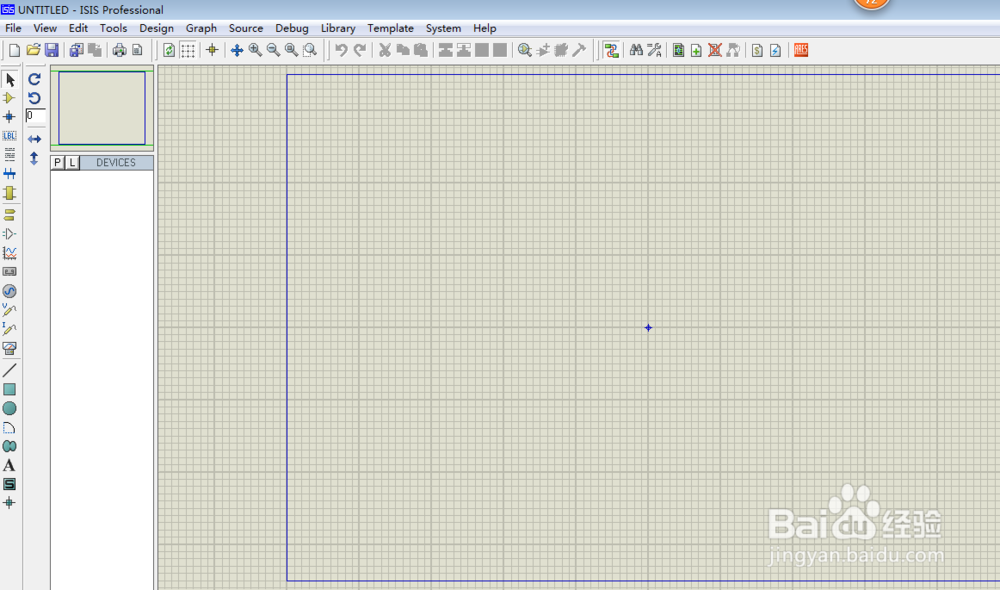The image size is (1000, 590).
Task: Open the Design Explorer icon
Action: (x=679, y=50)
